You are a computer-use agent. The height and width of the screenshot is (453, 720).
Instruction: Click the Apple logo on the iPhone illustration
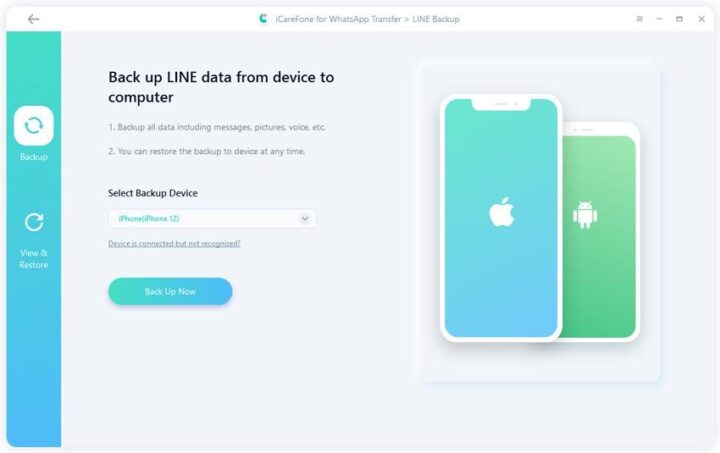501,212
